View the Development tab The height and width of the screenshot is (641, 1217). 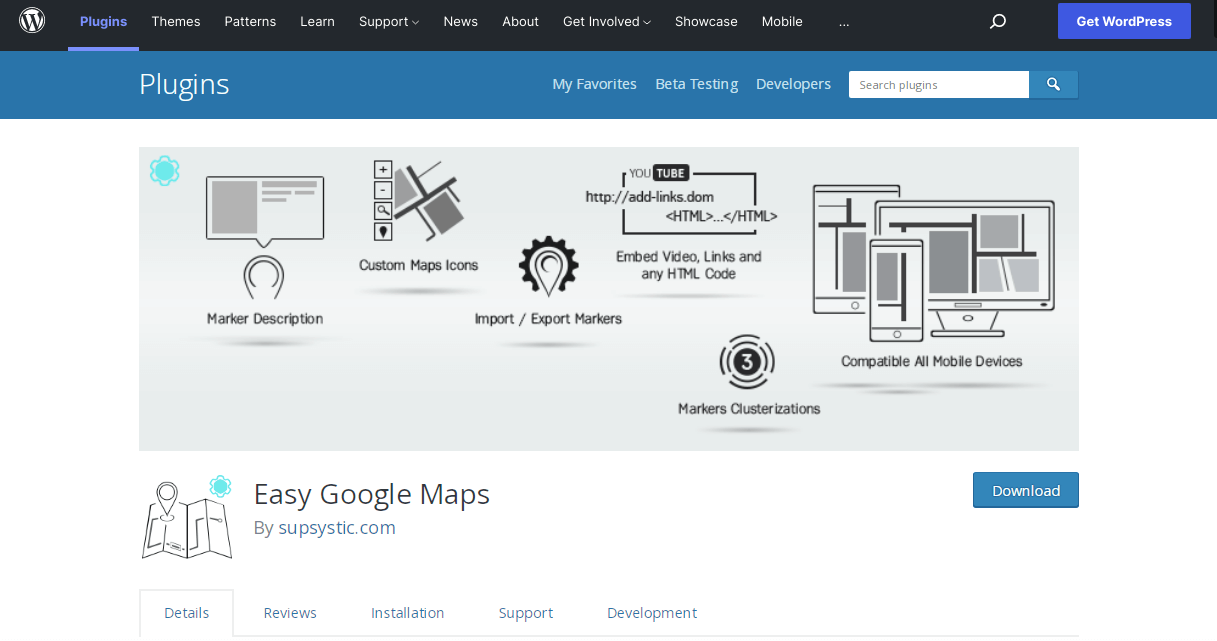point(652,612)
